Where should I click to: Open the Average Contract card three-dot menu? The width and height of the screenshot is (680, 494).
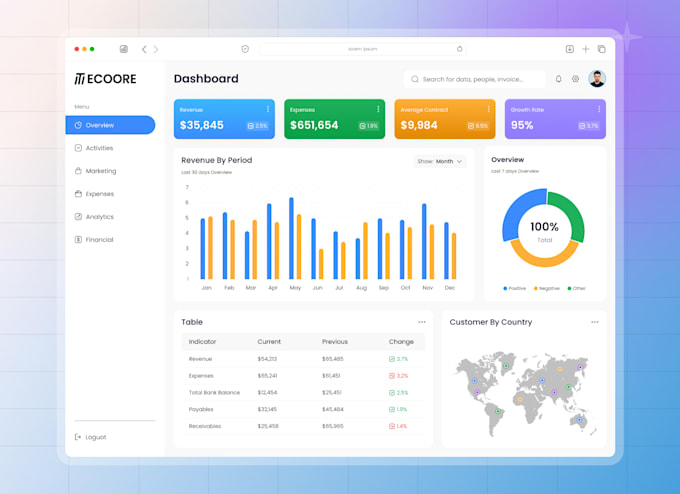488,109
